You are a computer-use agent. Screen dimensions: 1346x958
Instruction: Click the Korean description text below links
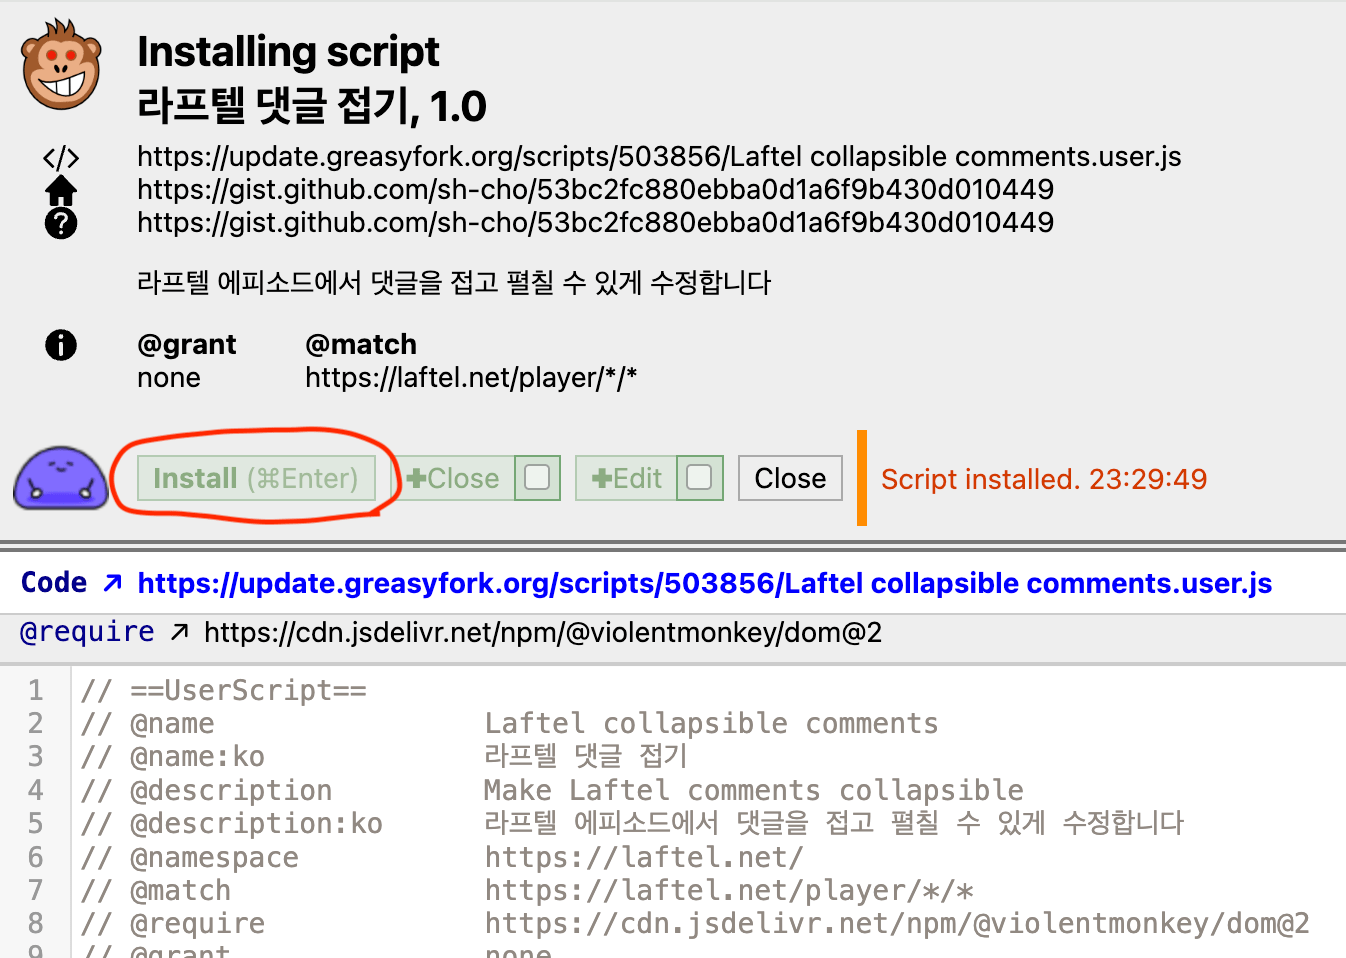point(454,282)
